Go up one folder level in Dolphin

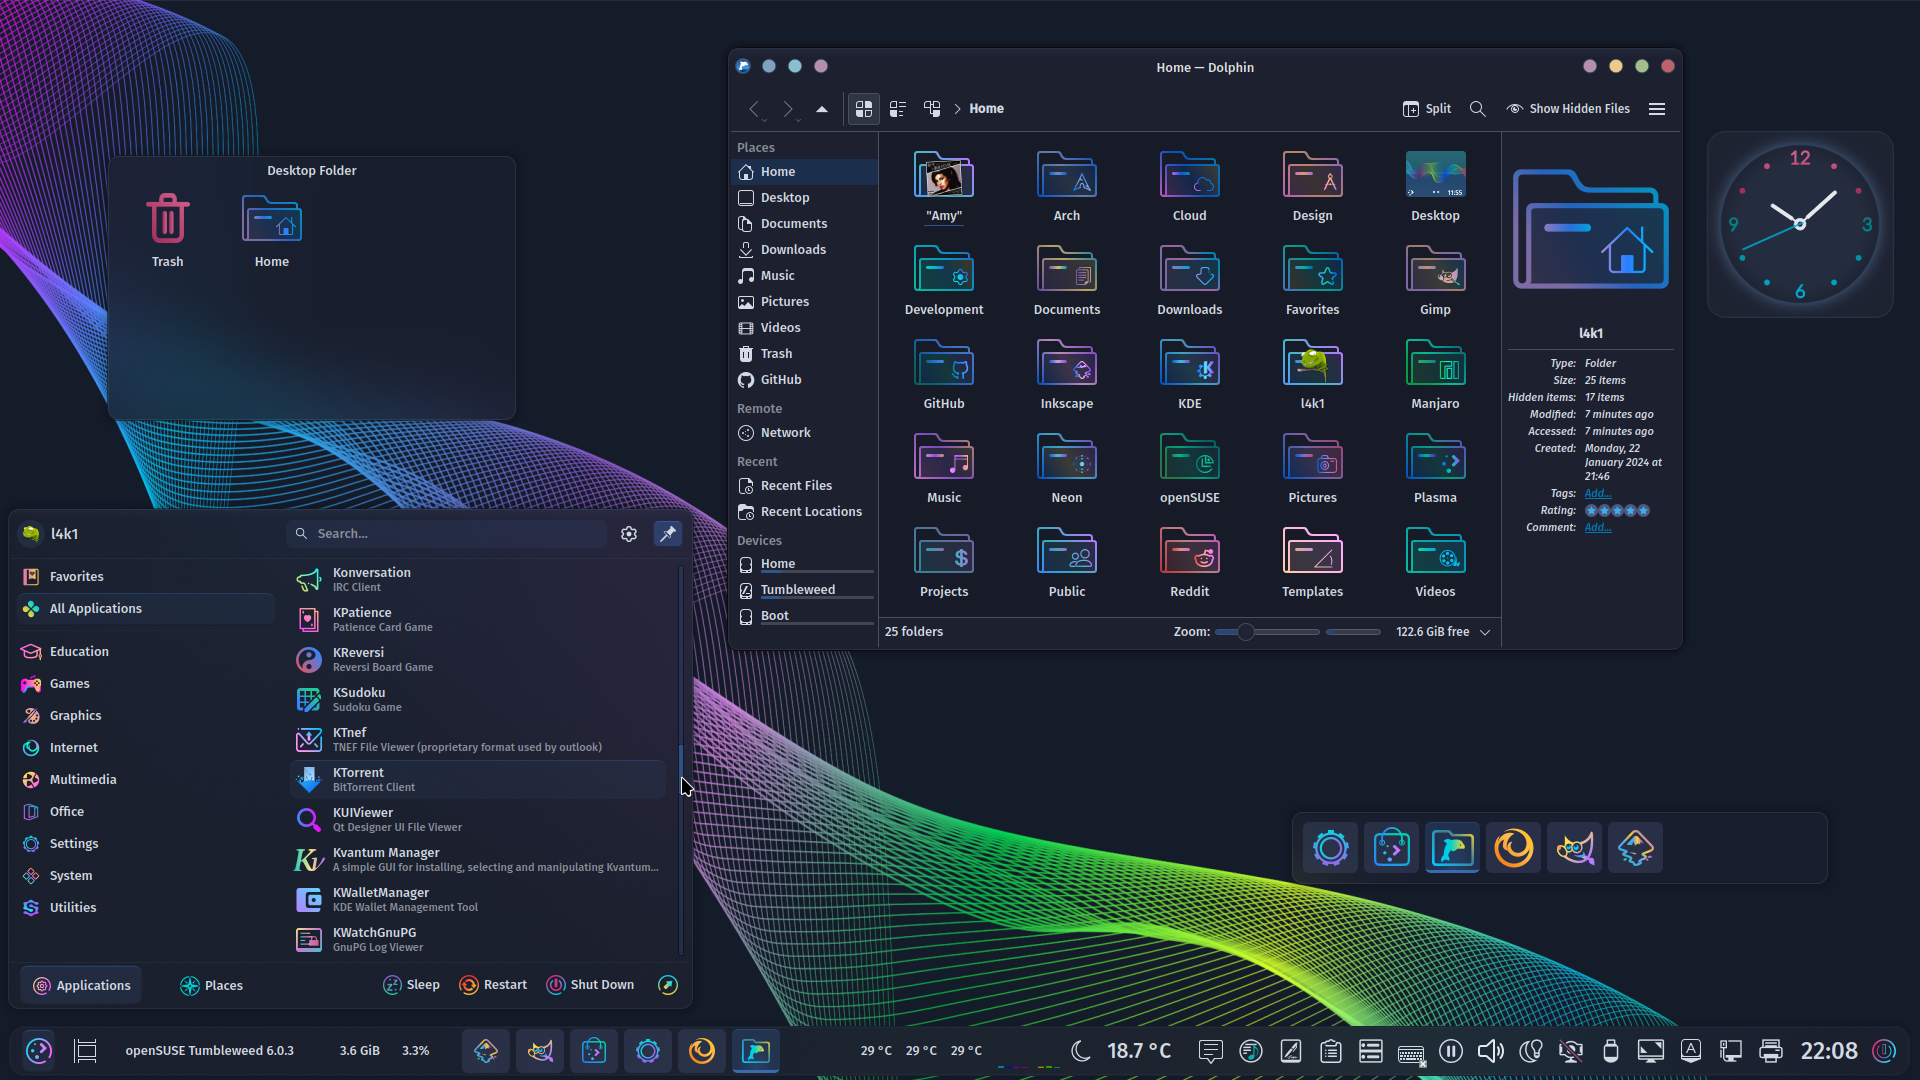pyautogui.click(x=822, y=109)
